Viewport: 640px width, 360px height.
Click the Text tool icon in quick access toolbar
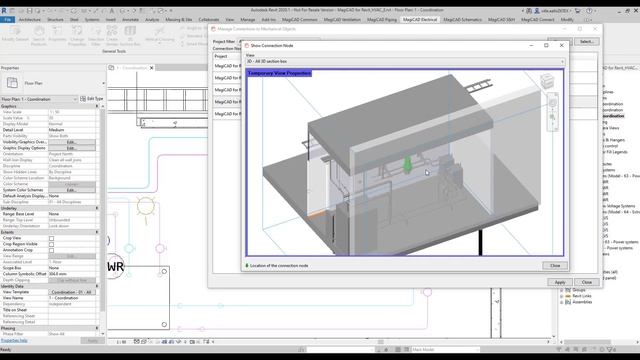111,11
